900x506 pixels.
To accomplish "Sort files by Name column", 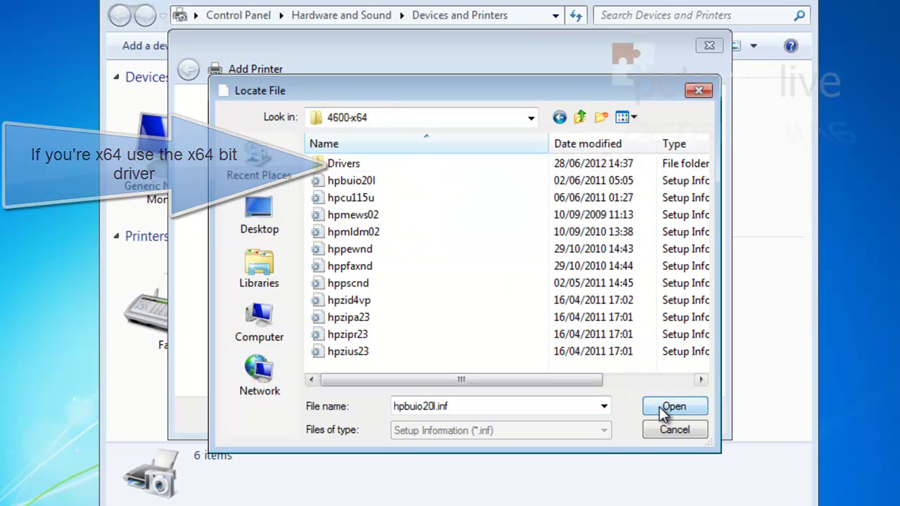I will [426, 143].
